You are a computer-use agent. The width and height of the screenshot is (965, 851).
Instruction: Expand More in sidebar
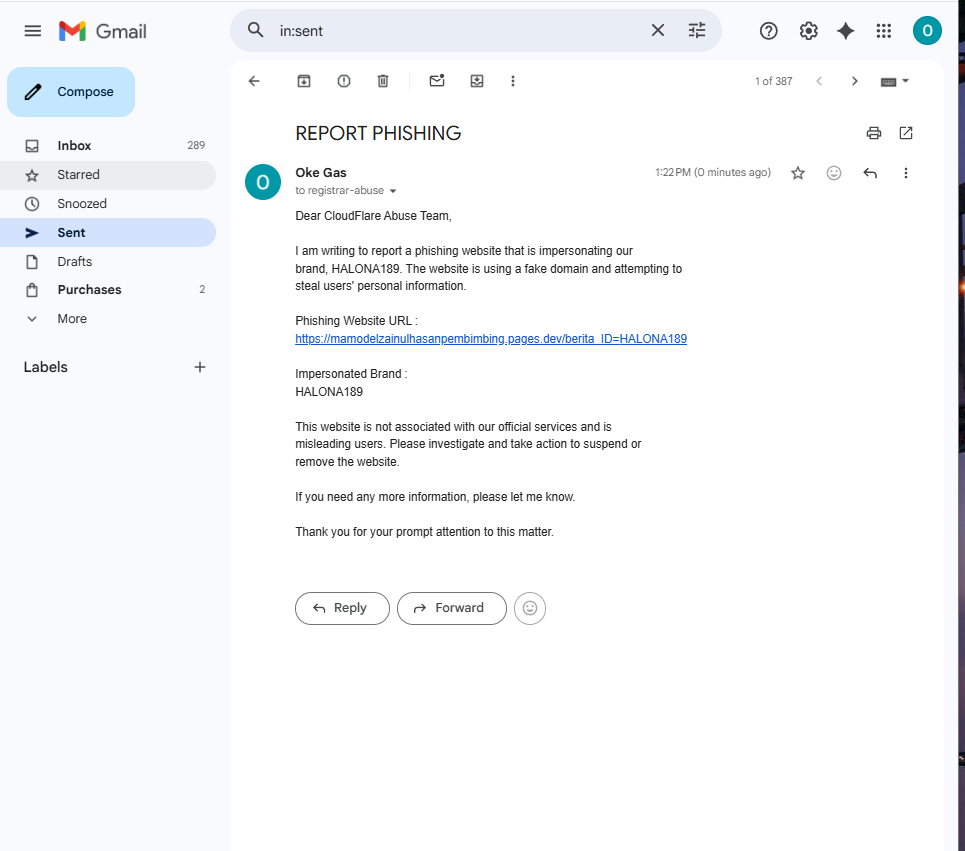(x=108, y=319)
